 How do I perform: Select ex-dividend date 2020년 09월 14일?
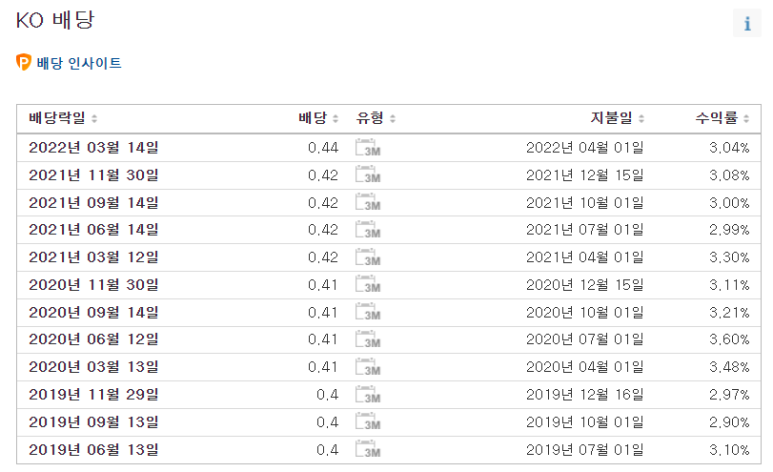pyautogui.click(x=94, y=313)
